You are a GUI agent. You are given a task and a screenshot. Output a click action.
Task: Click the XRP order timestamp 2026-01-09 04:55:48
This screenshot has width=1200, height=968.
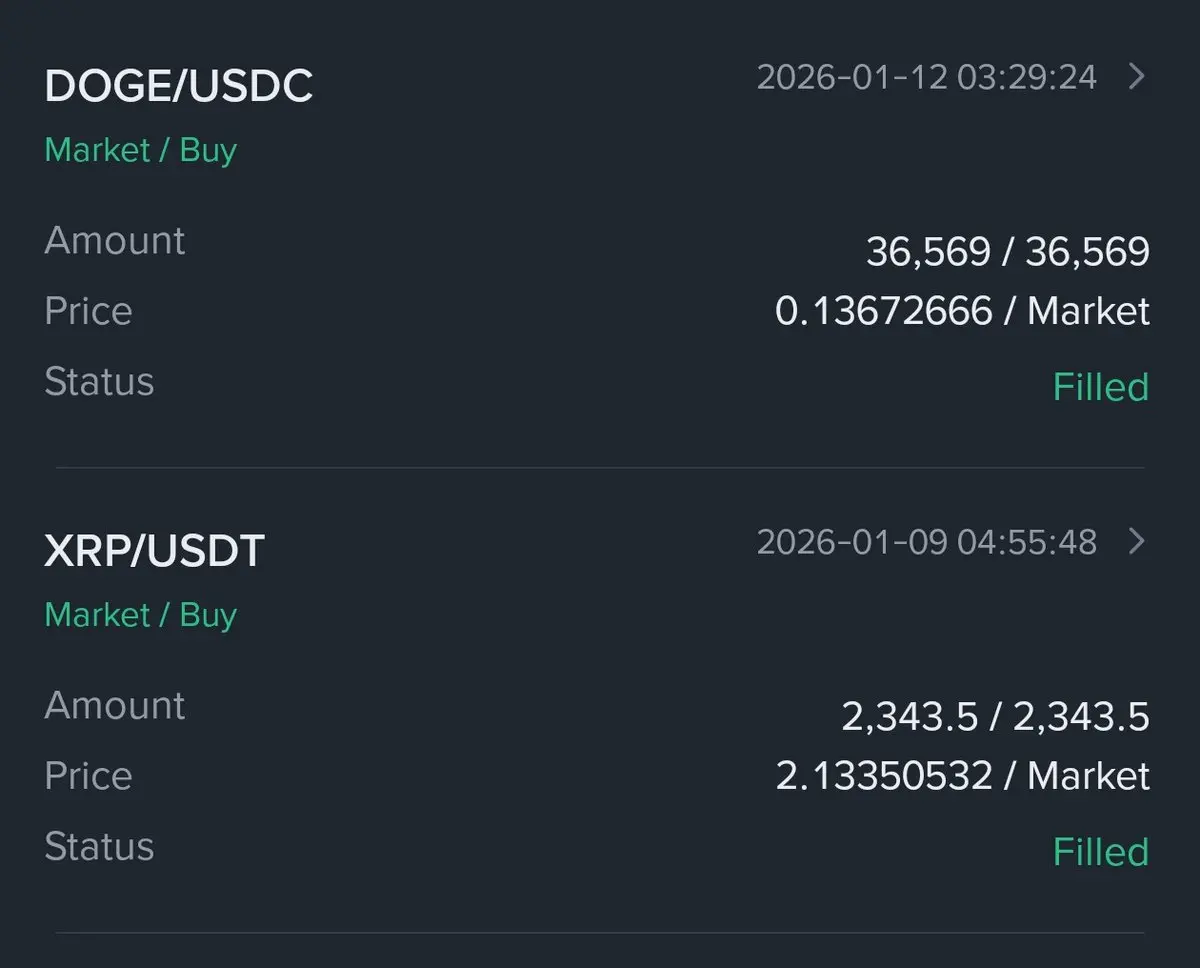pyautogui.click(x=926, y=542)
